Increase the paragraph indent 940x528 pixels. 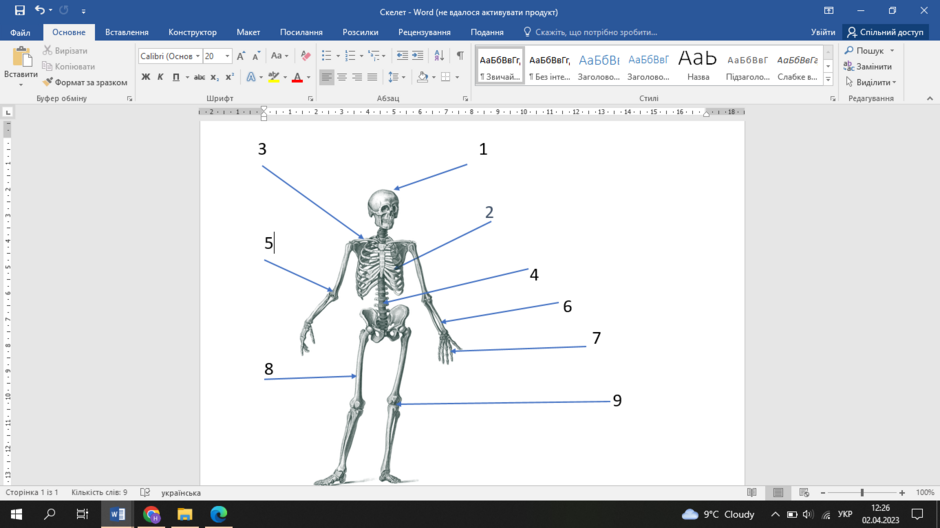418,56
